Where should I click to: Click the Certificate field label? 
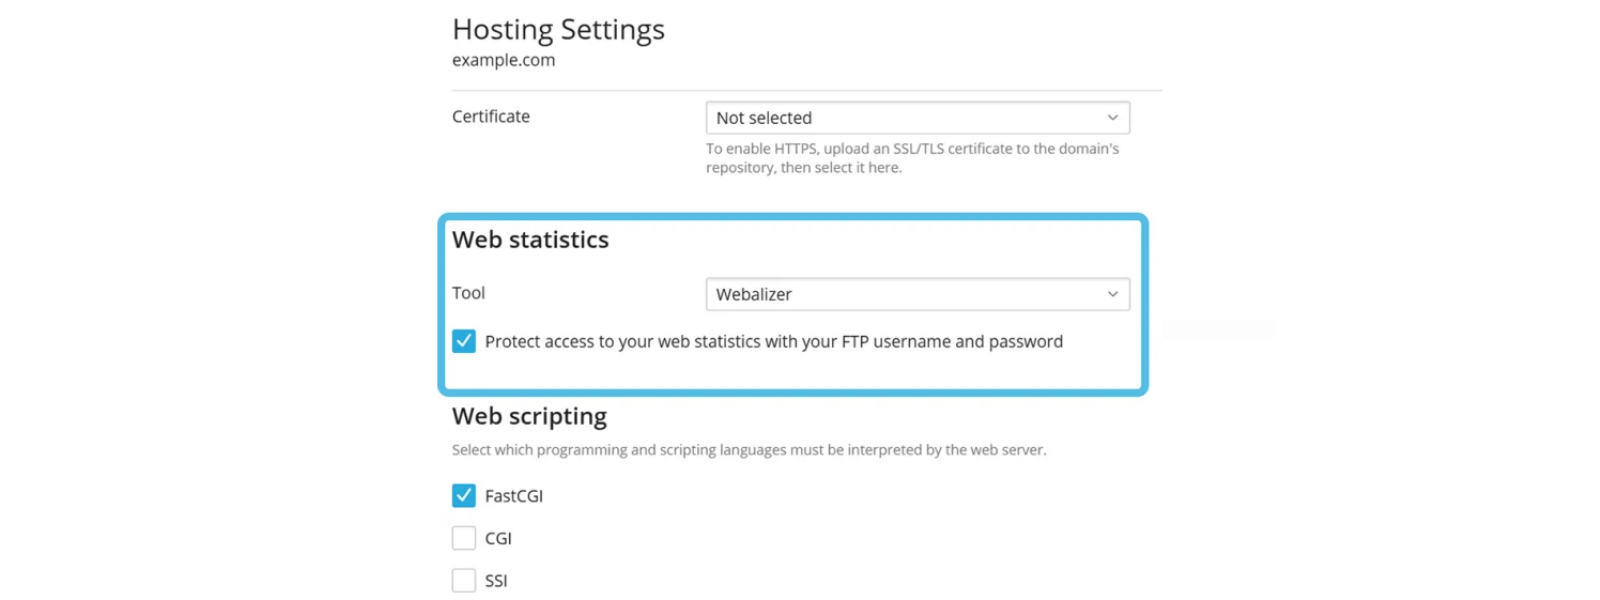[x=491, y=116]
